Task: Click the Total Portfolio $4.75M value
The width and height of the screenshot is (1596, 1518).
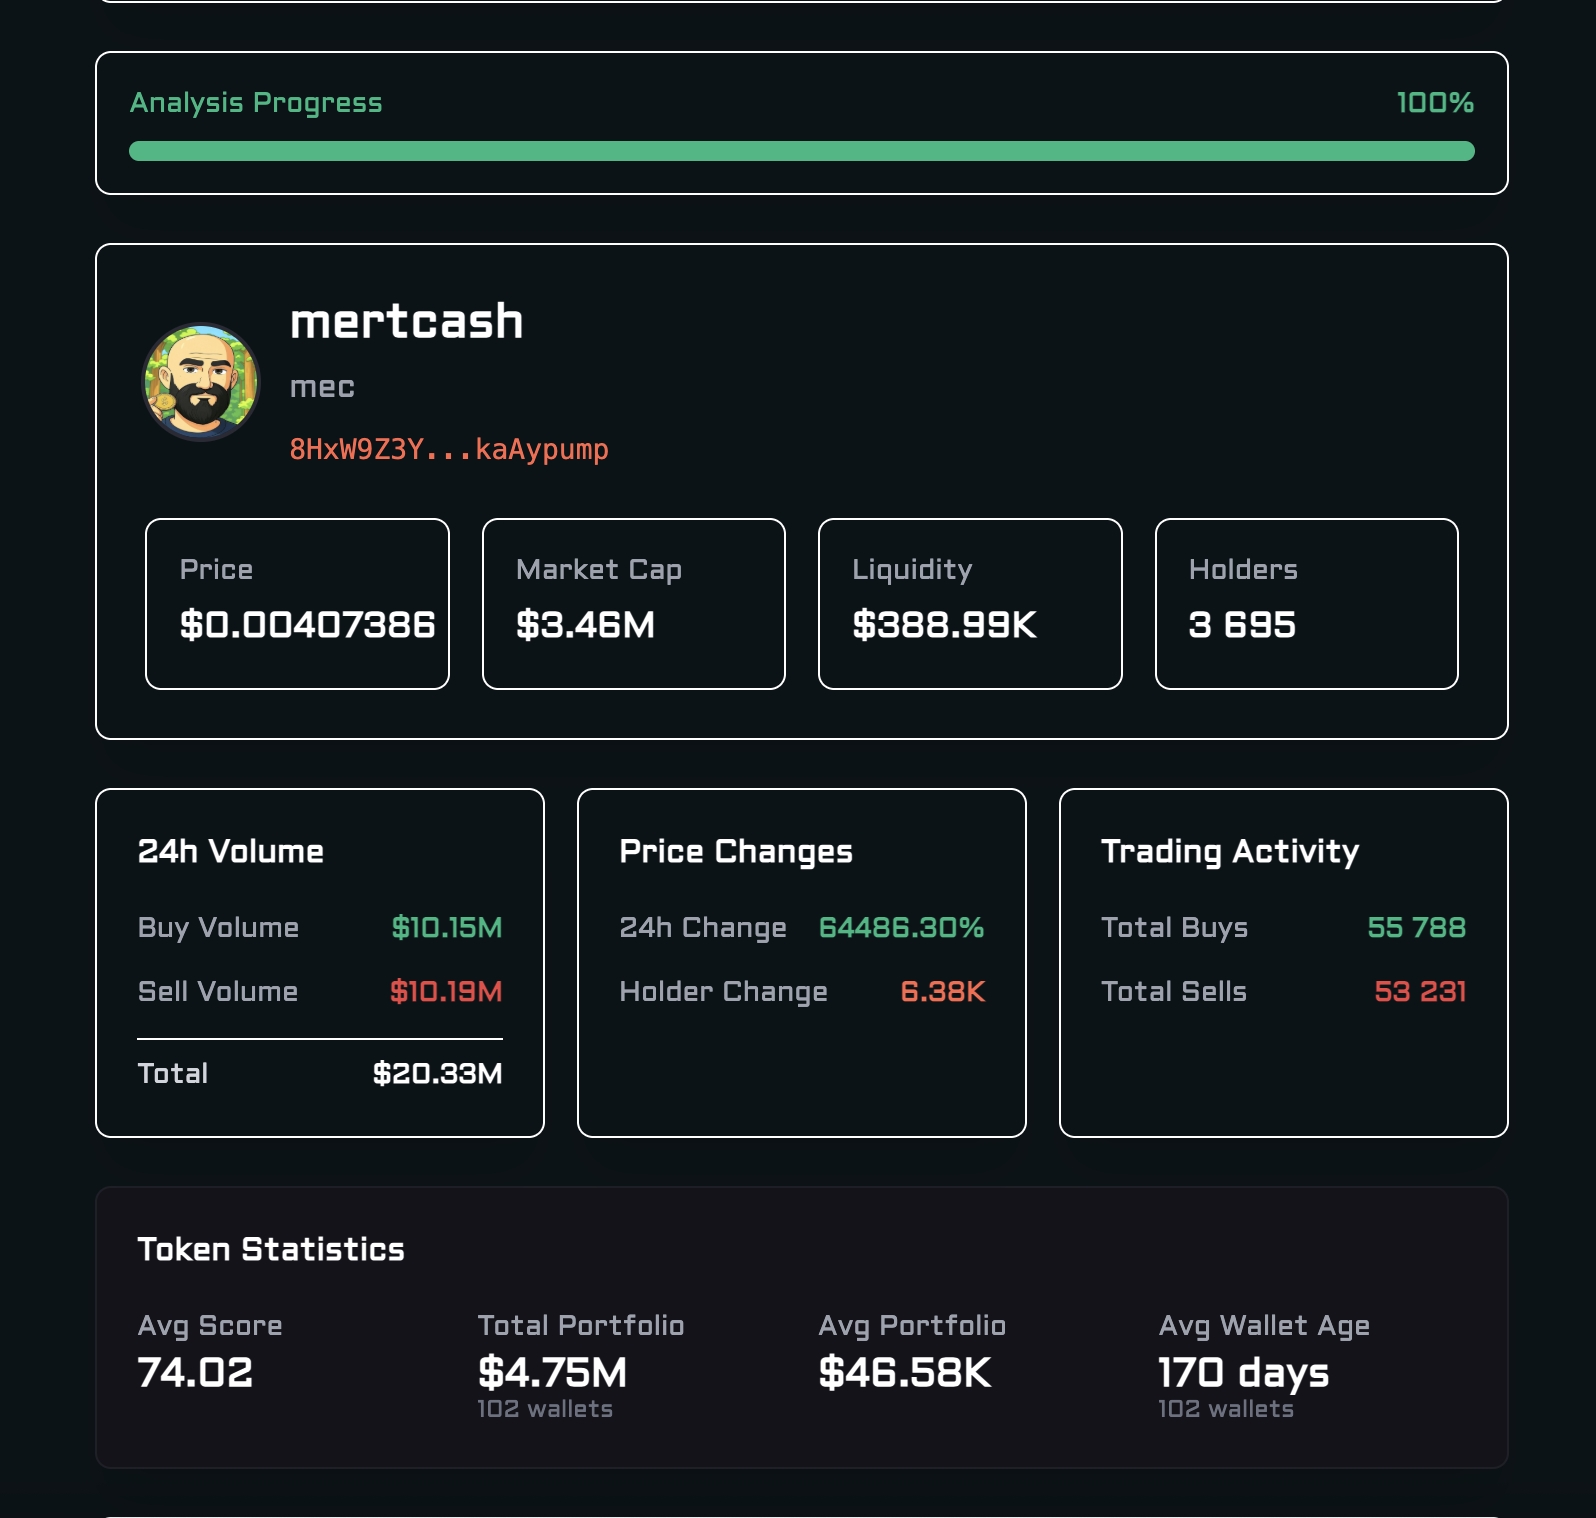Action: 552,1373
